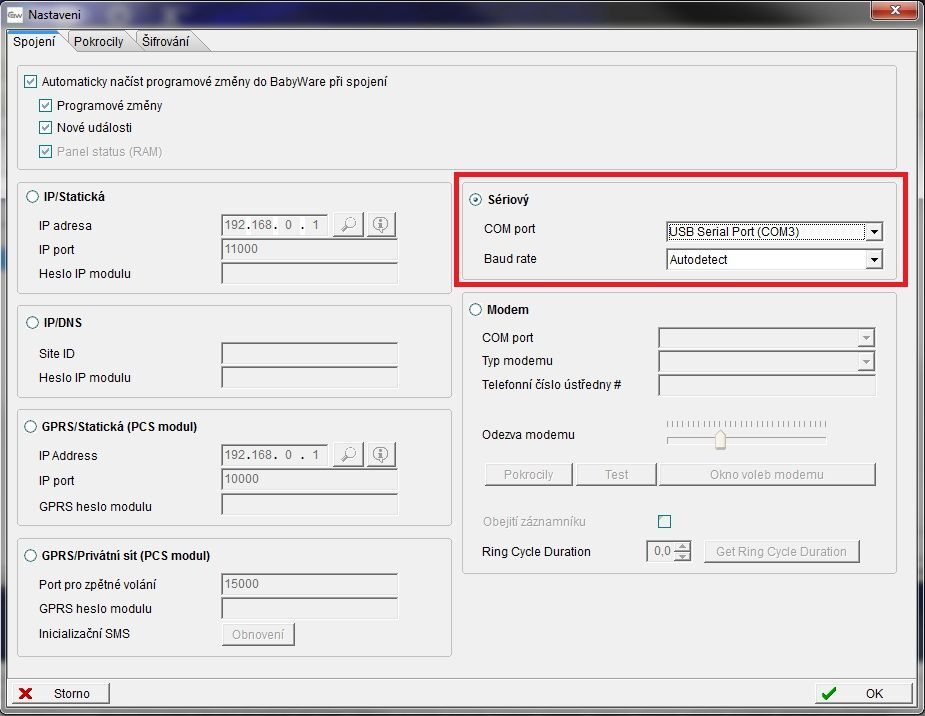Image resolution: width=925 pixels, height=716 pixels.
Task: Switch to the Šifrování tab
Action: coord(167,42)
